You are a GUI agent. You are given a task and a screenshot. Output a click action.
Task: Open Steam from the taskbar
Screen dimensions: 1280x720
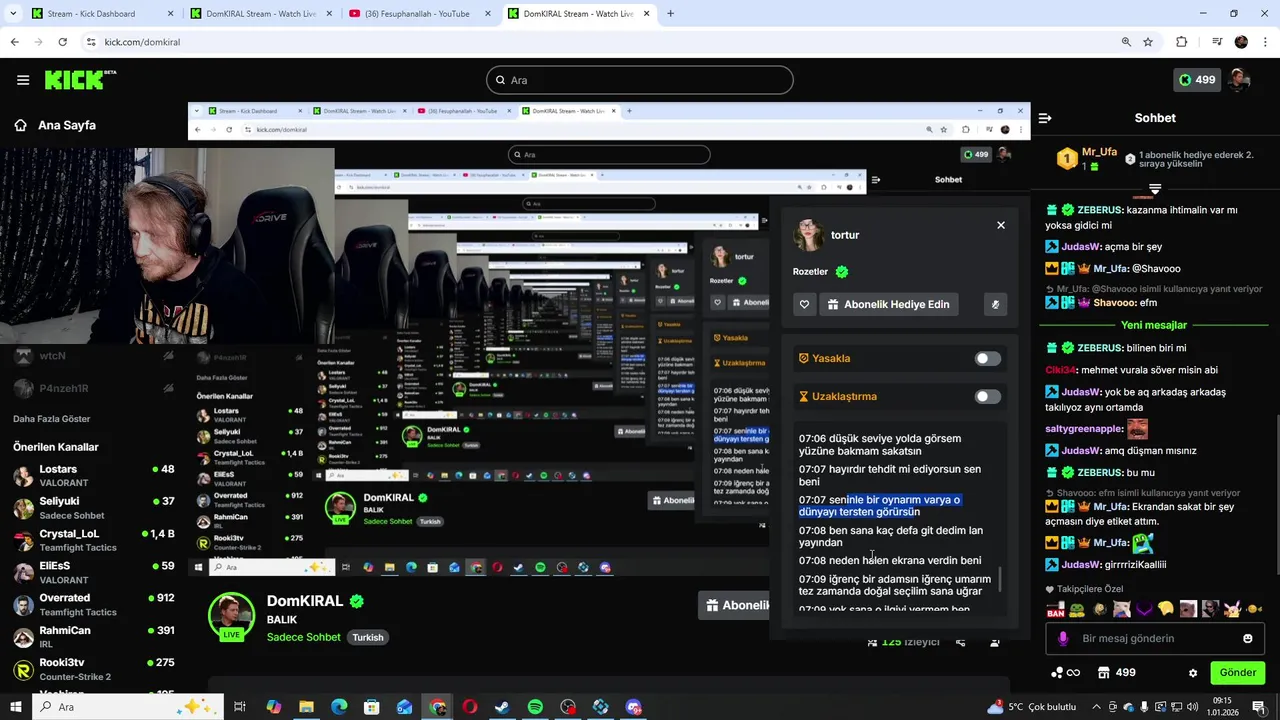pyautogui.click(x=502, y=707)
